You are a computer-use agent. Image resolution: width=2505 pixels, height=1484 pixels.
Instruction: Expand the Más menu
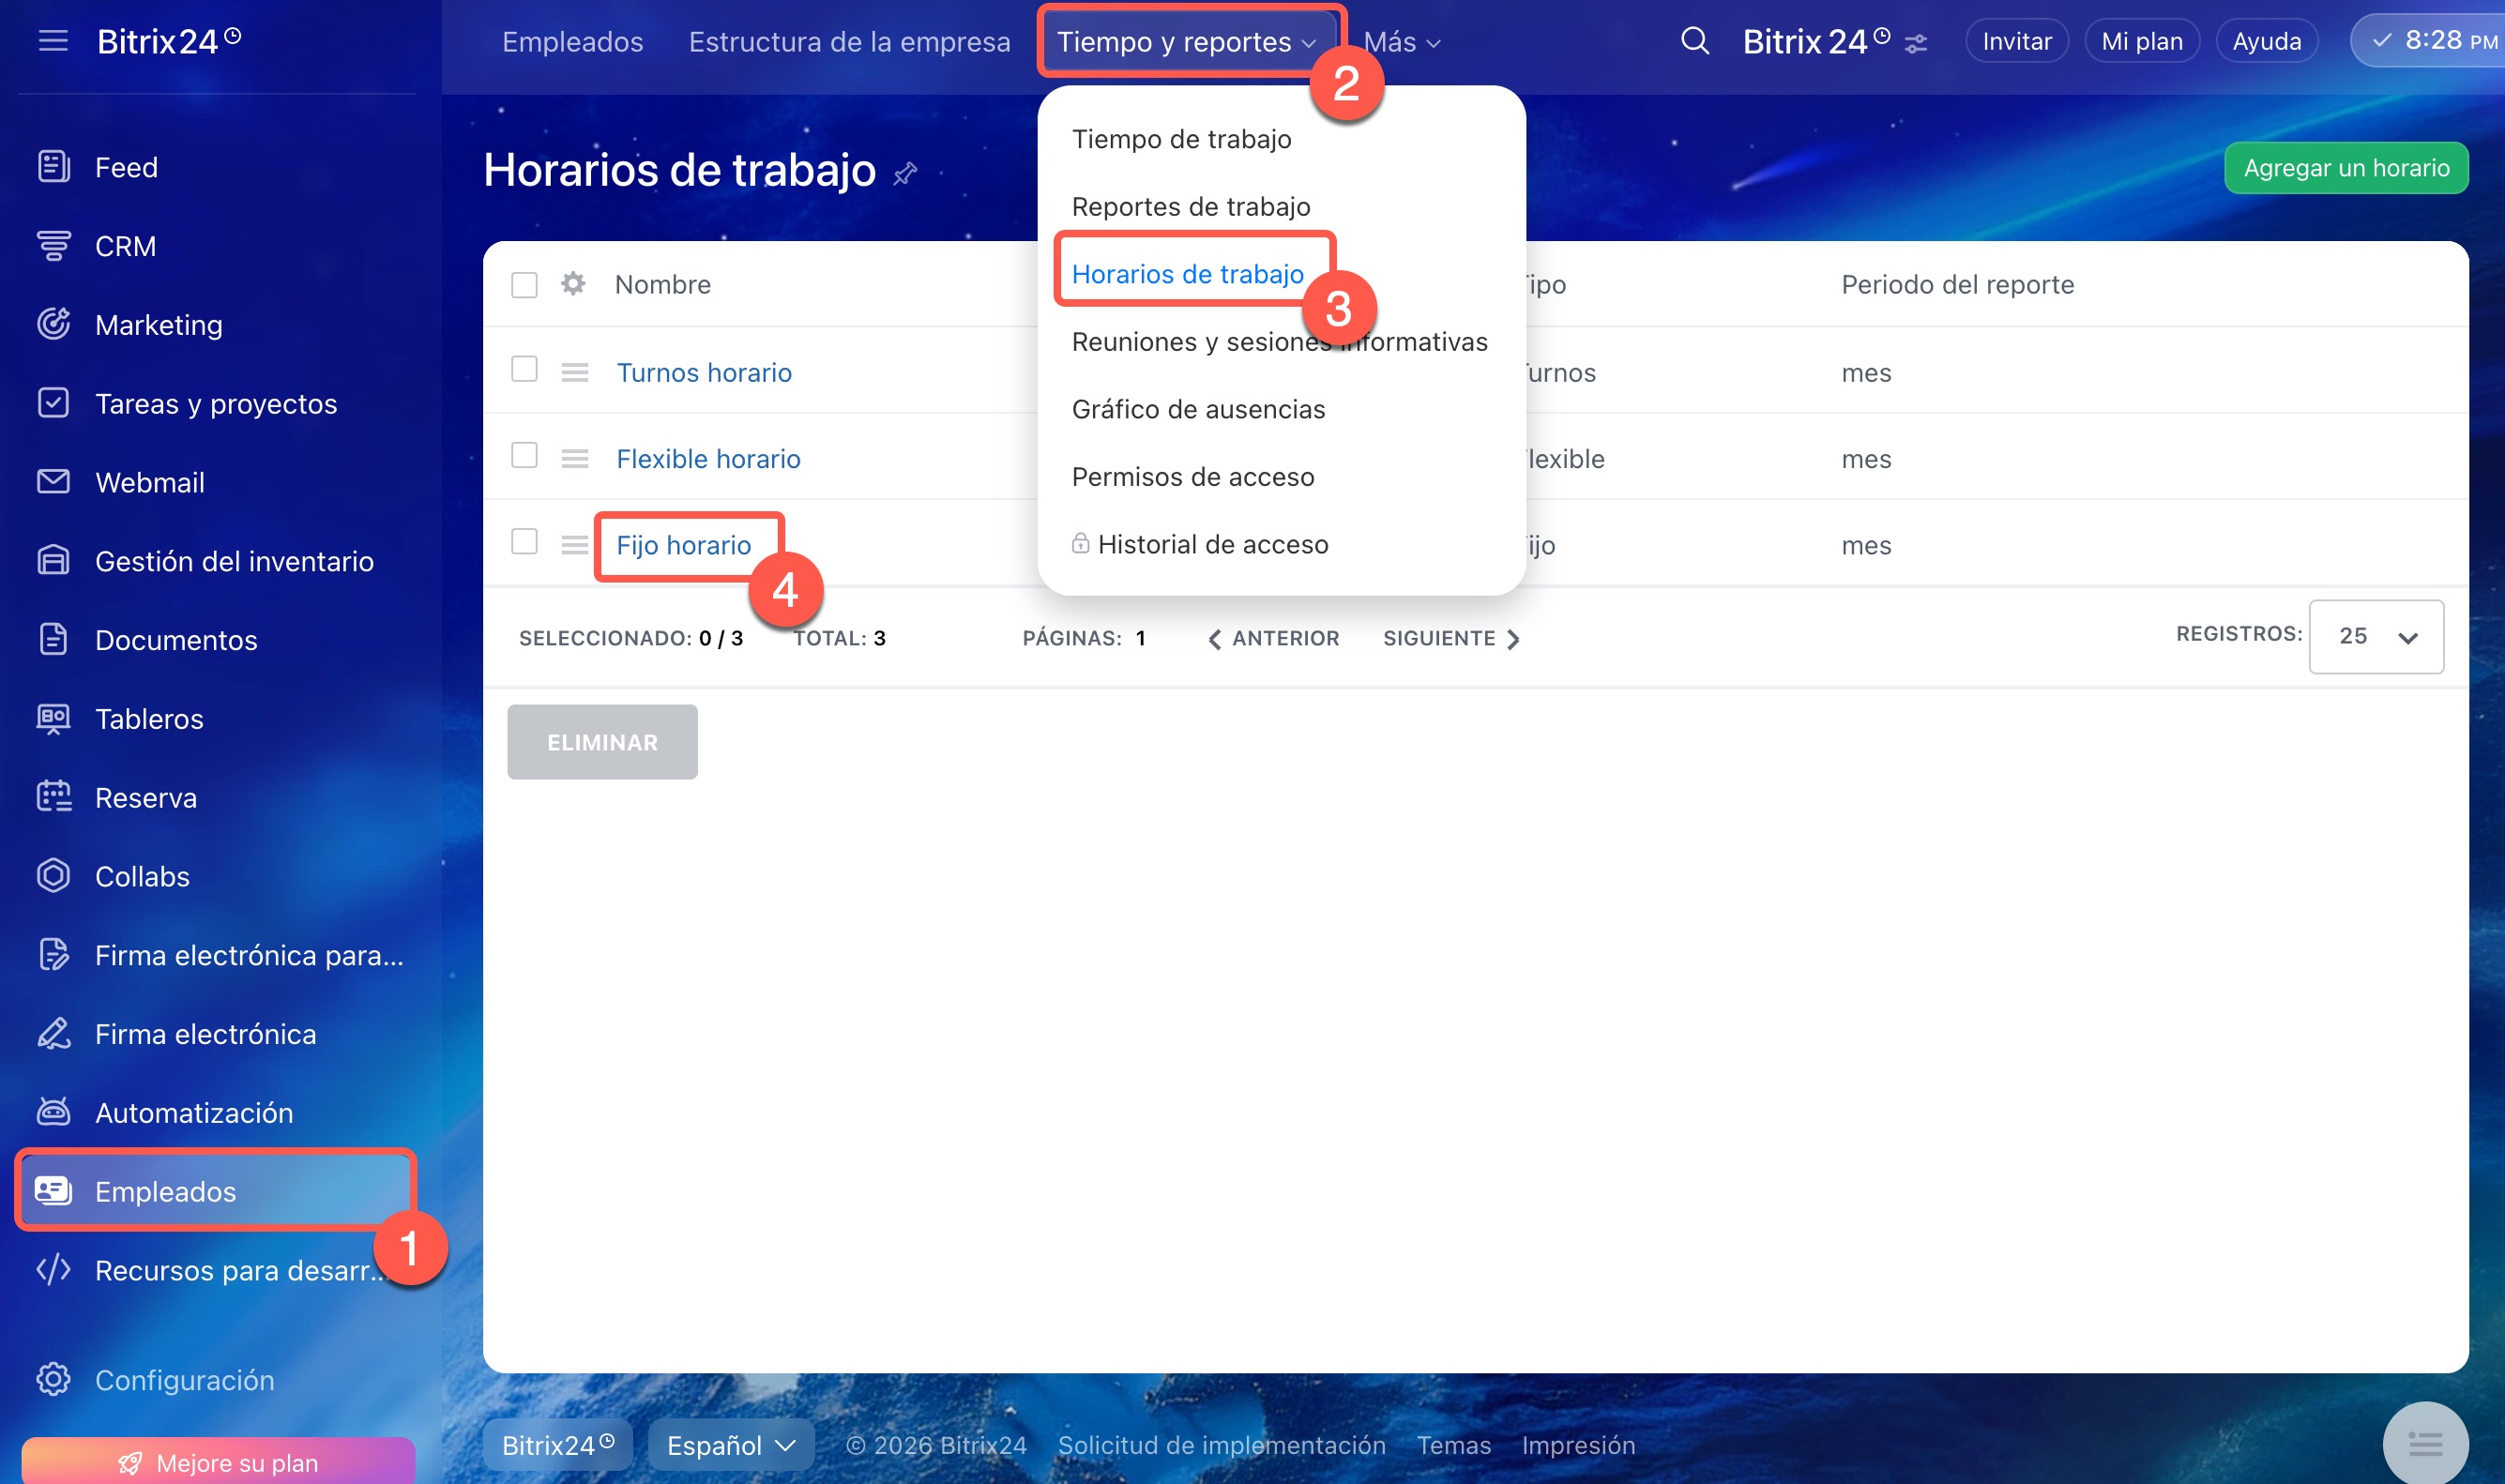pos(1401,42)
